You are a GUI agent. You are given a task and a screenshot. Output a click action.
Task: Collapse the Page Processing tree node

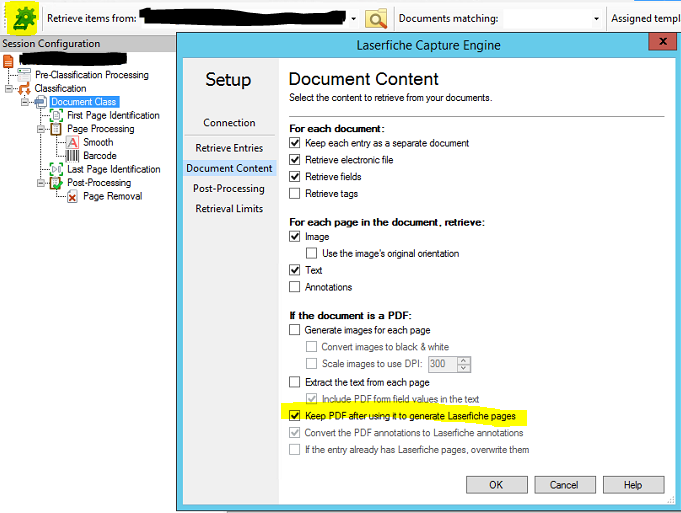[41, 129]
